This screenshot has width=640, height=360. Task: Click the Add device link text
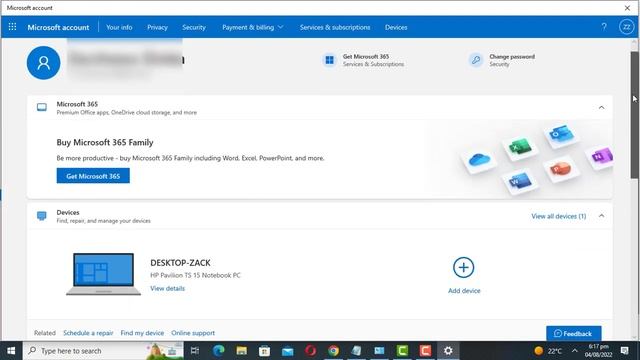point(464,291)
